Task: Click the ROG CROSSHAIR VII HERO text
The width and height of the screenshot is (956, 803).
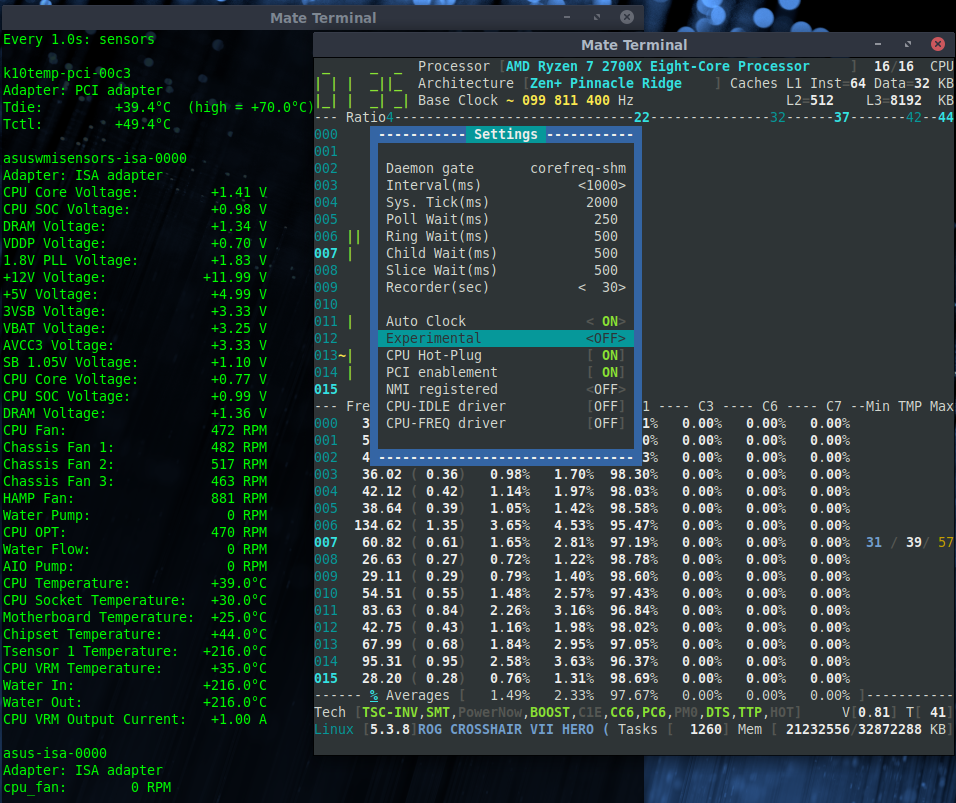Action: click(x=505, y=729)
